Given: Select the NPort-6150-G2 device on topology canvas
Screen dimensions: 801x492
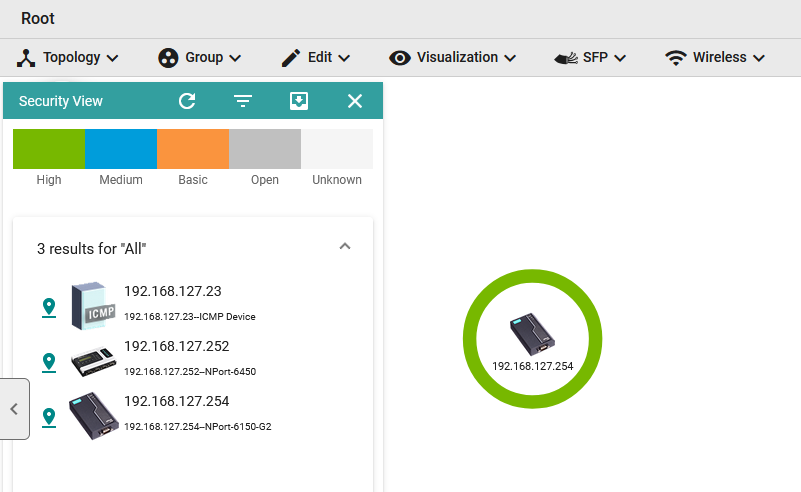Looking at the screenshot, I should [532, 338].
